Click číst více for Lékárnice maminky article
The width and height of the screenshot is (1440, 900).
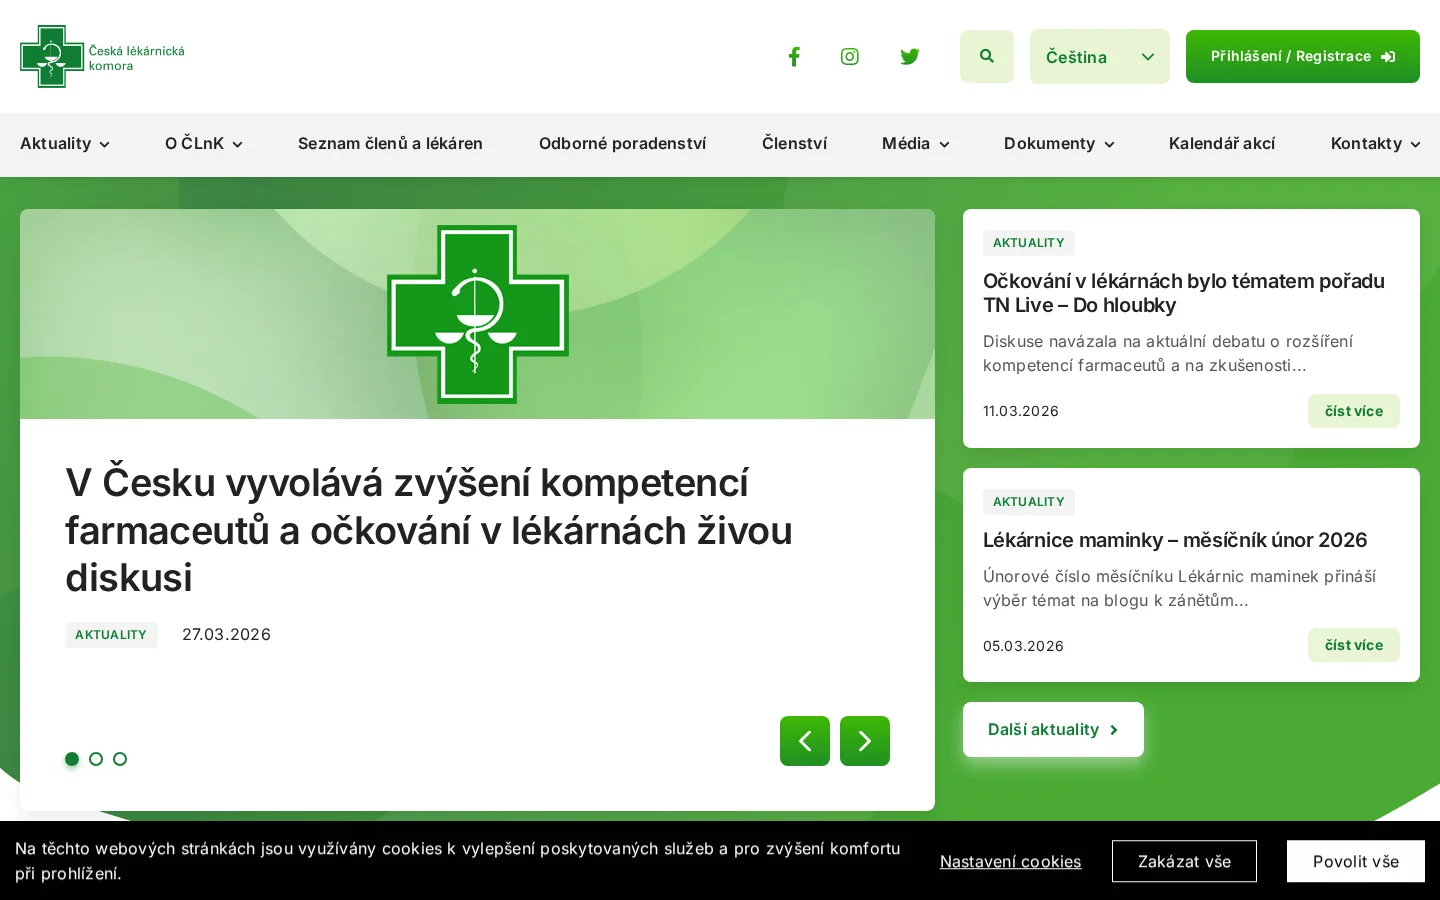[1354, 645]
